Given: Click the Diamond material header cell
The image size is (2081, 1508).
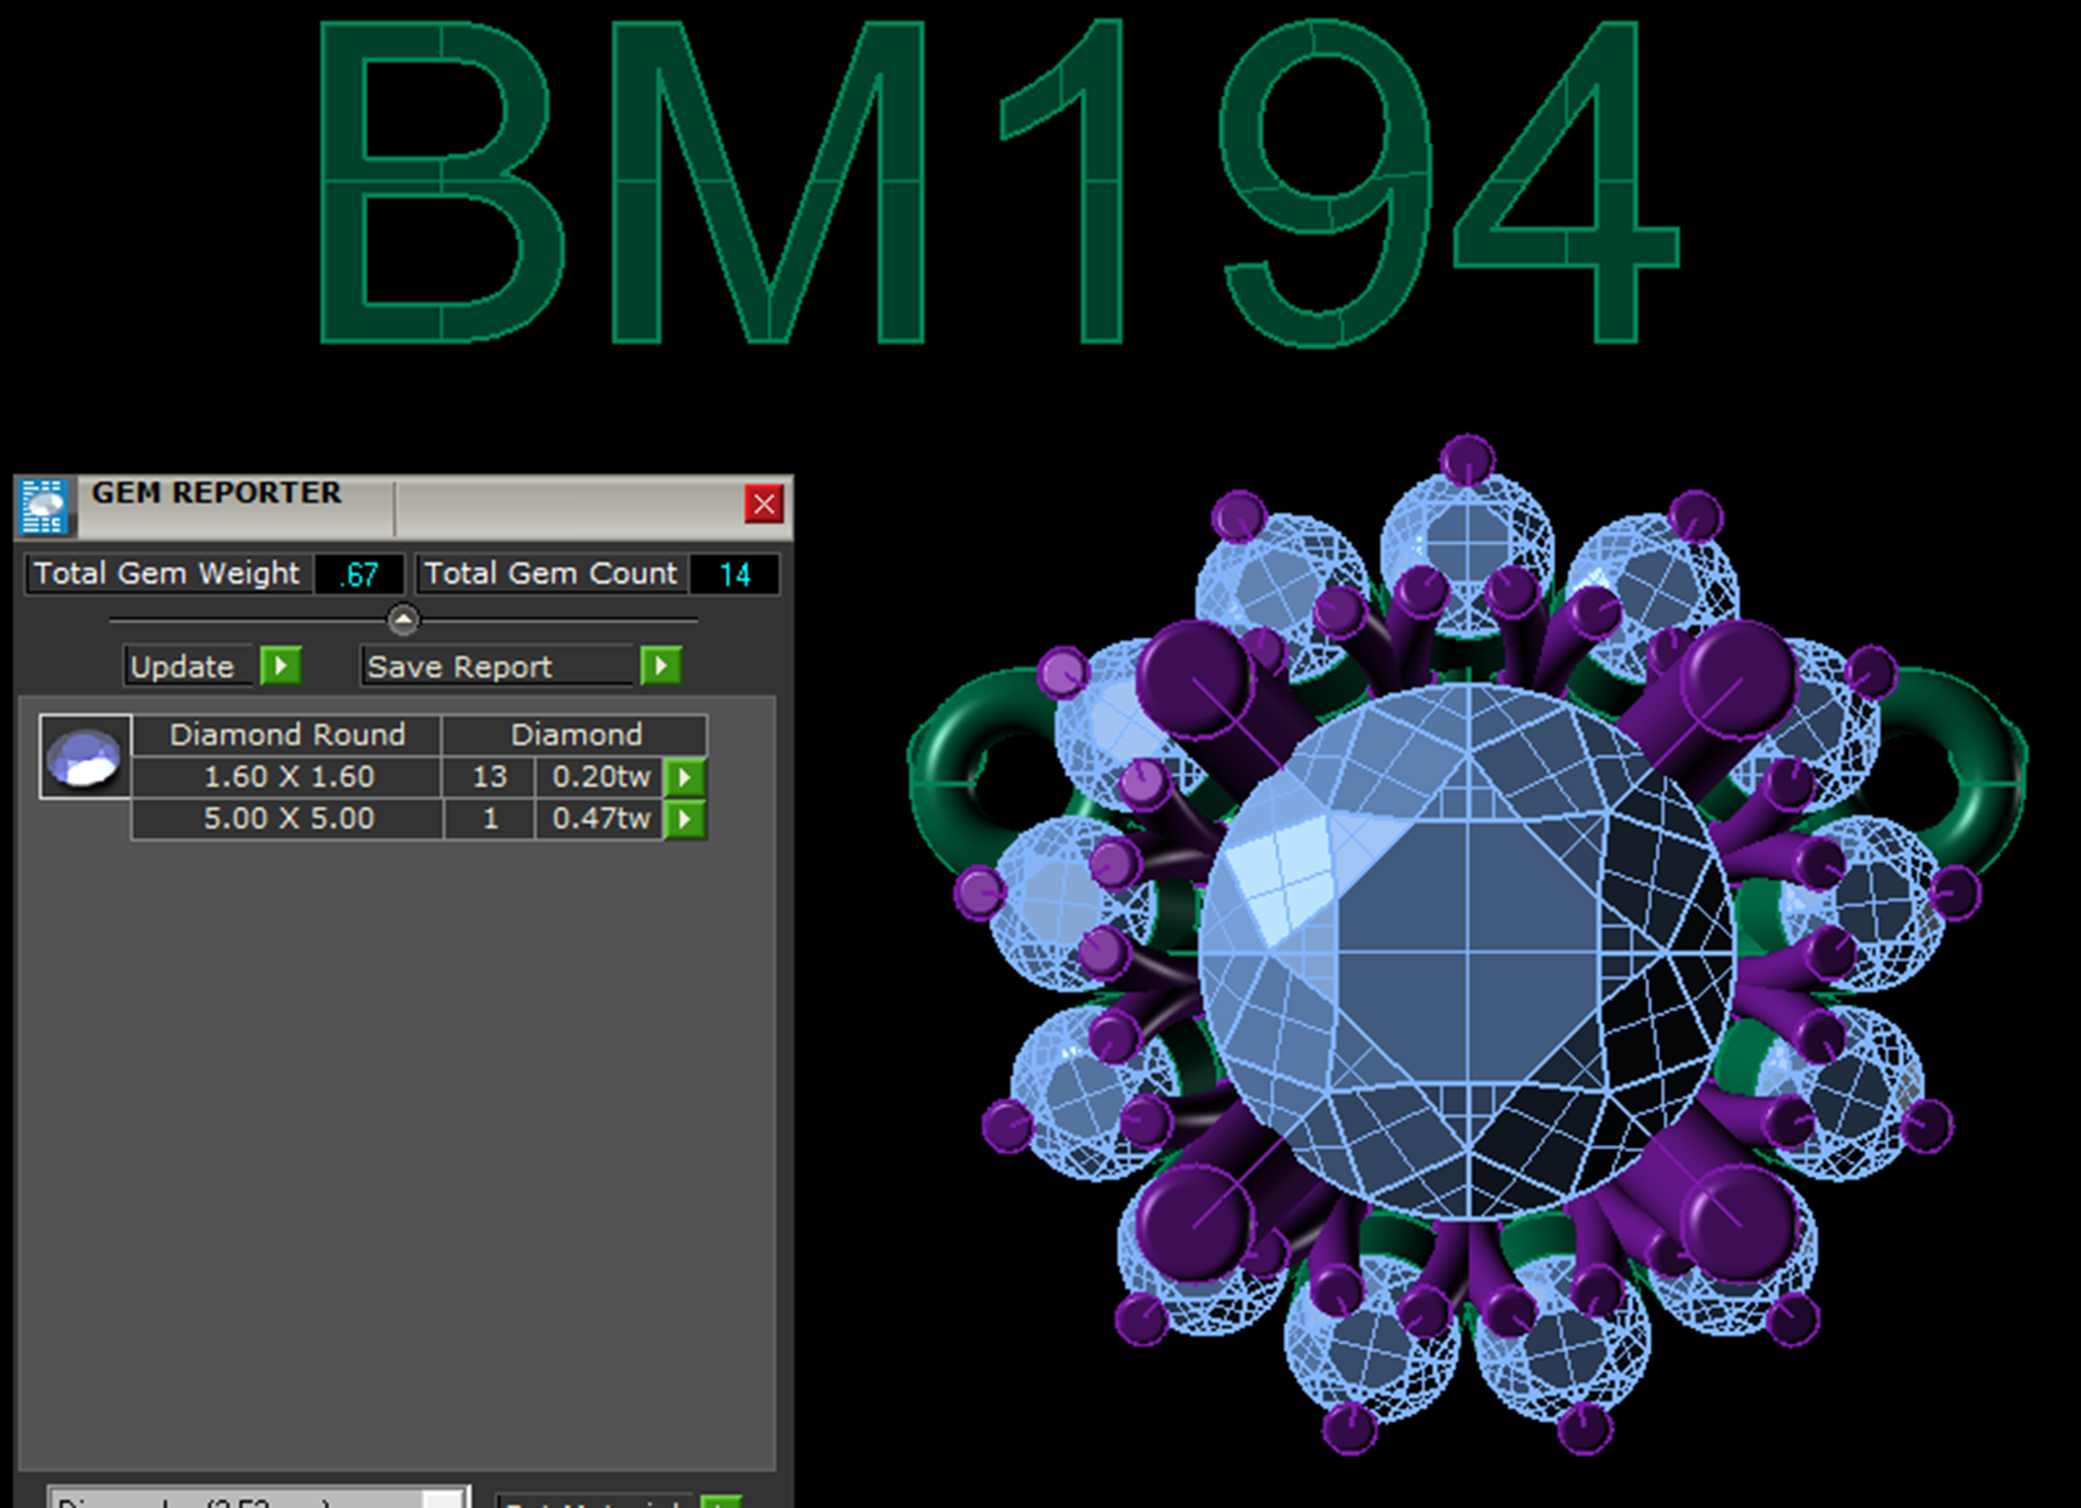Looking at the screenshot, I should pyautogui.click(x=576, y=735).
